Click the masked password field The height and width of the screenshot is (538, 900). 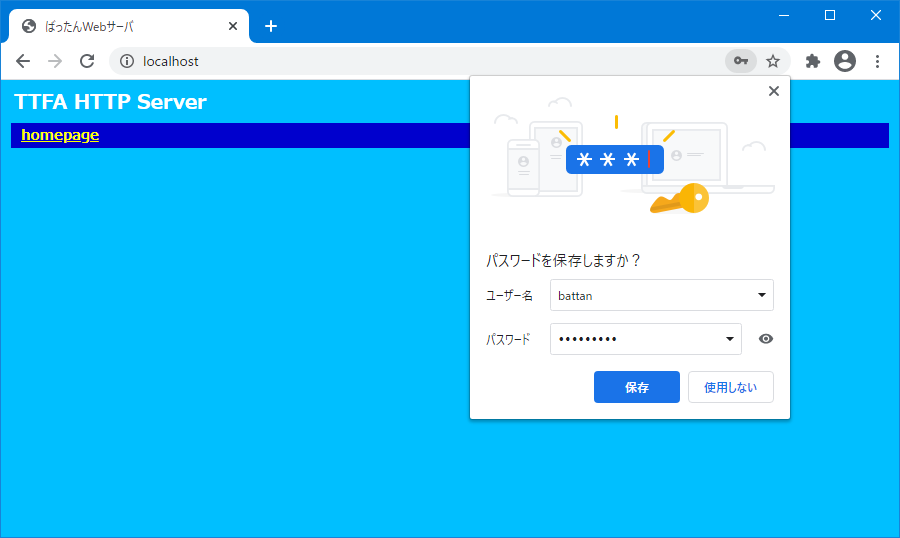click(646, 339)
